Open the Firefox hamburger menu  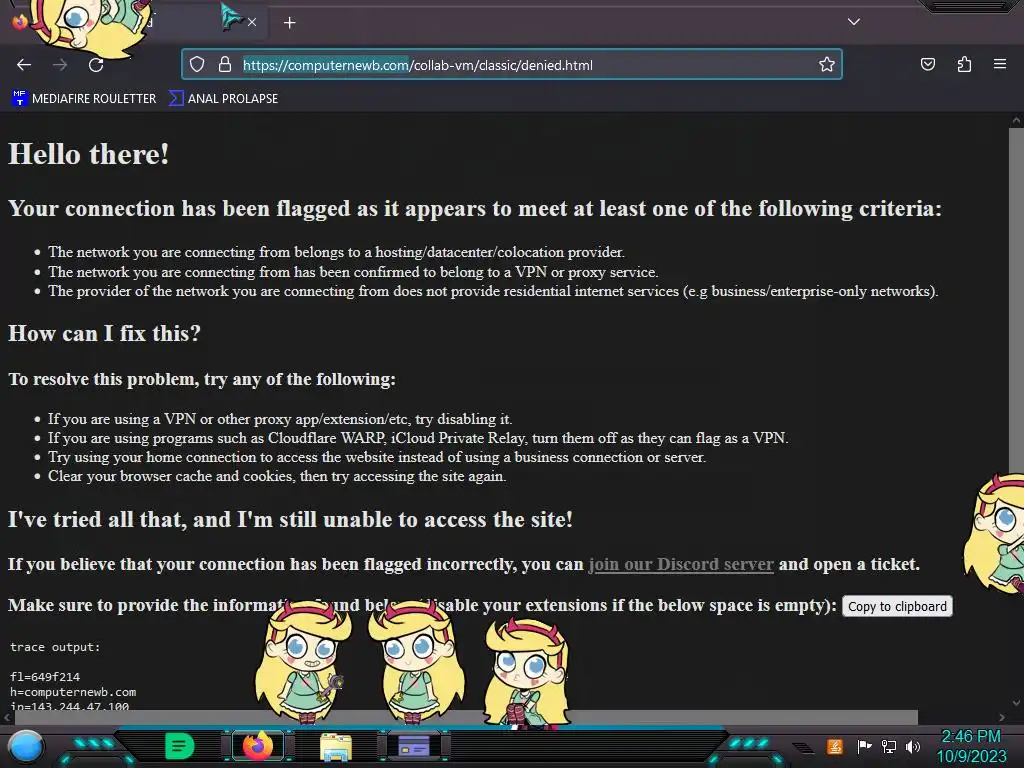[x=1000, y=64]
